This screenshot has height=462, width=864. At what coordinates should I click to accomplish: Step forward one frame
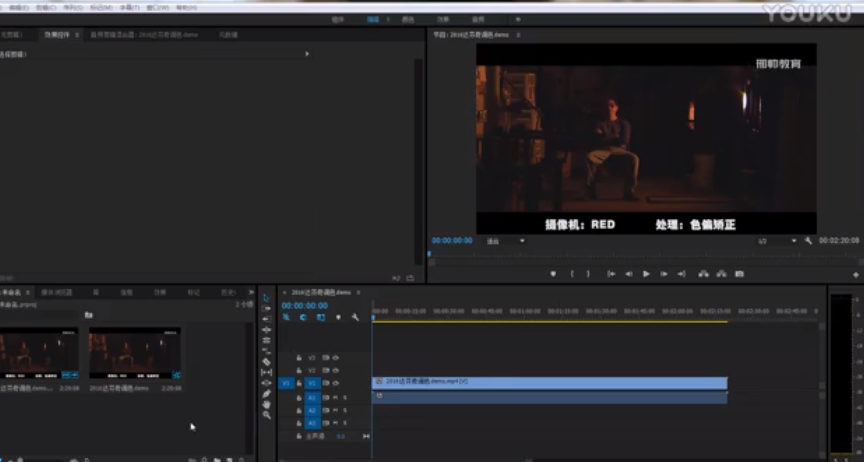pos(663,274)
